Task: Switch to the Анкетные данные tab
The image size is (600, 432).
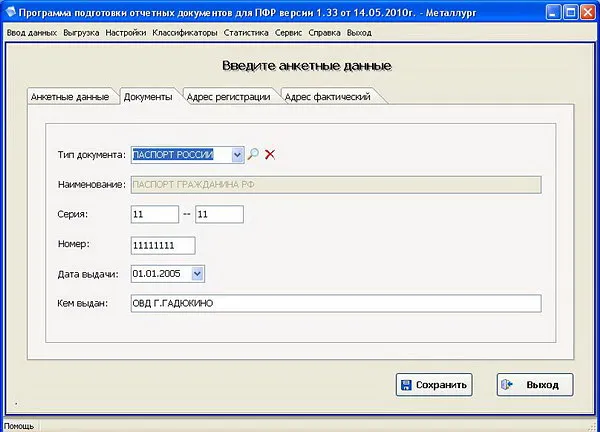Action: [70, 97]
